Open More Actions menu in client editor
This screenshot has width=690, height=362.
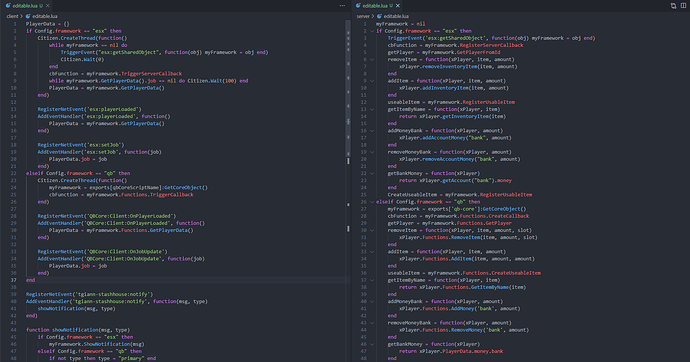[342, 5]
